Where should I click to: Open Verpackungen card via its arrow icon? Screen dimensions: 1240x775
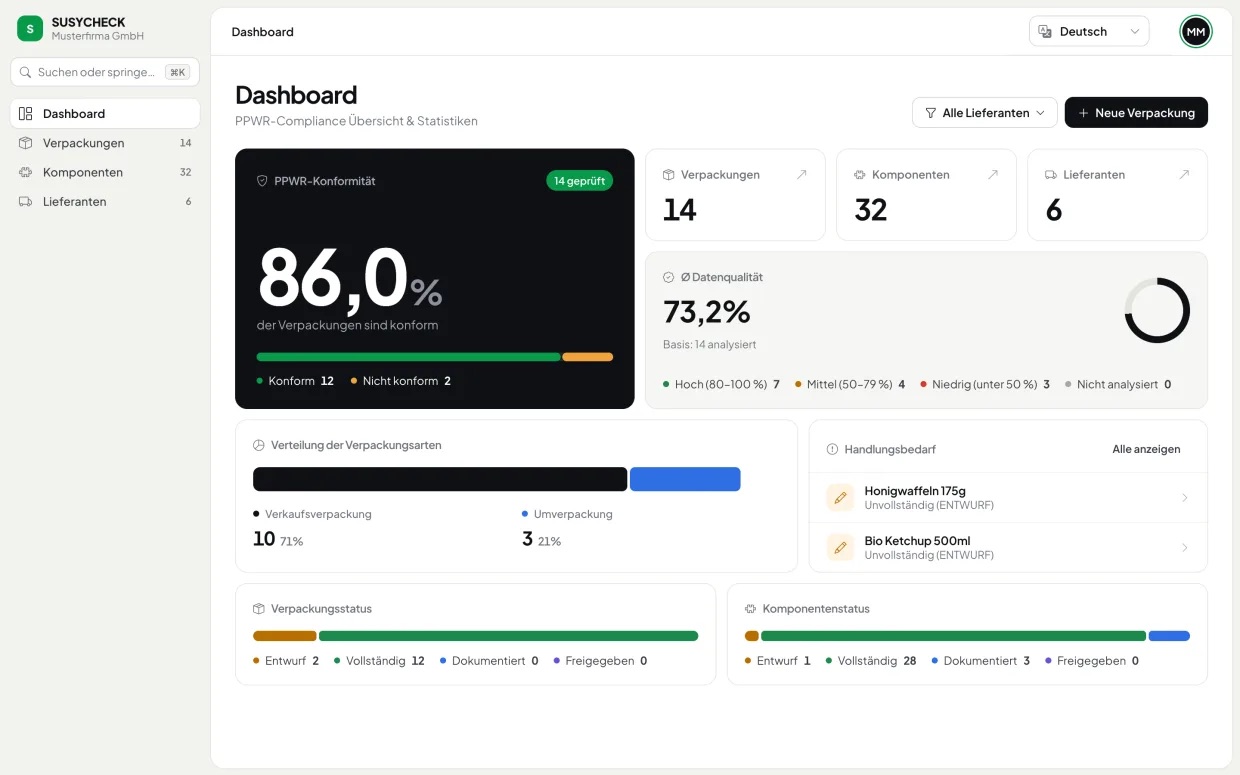point(801,174)
